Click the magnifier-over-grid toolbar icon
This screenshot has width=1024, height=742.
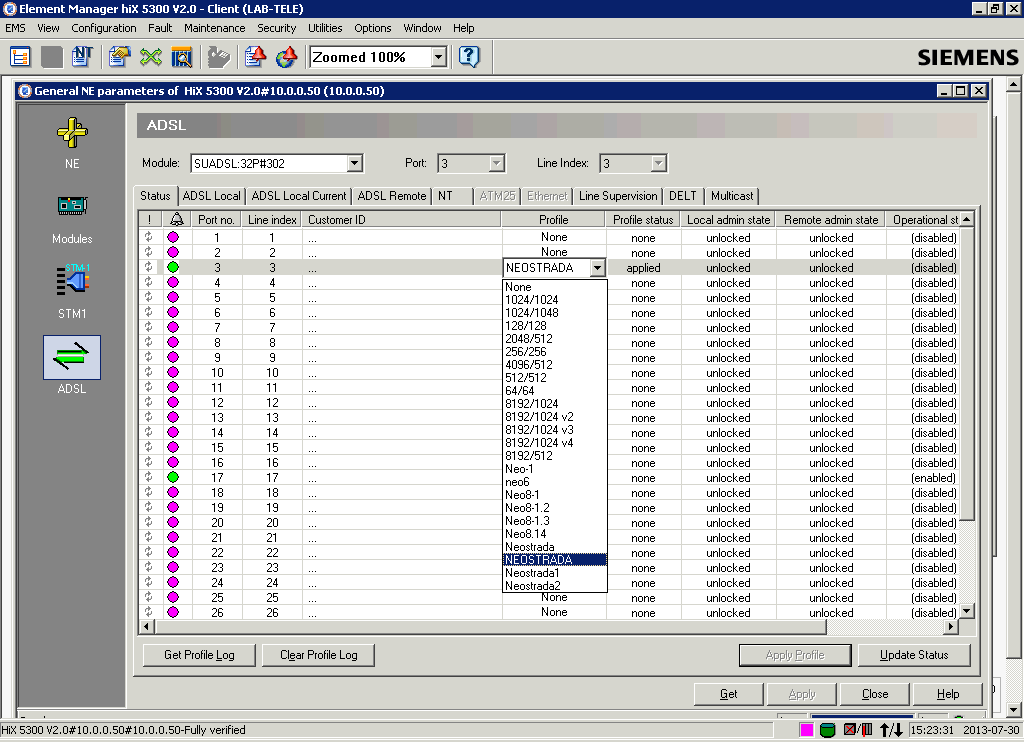click(182, 57)
